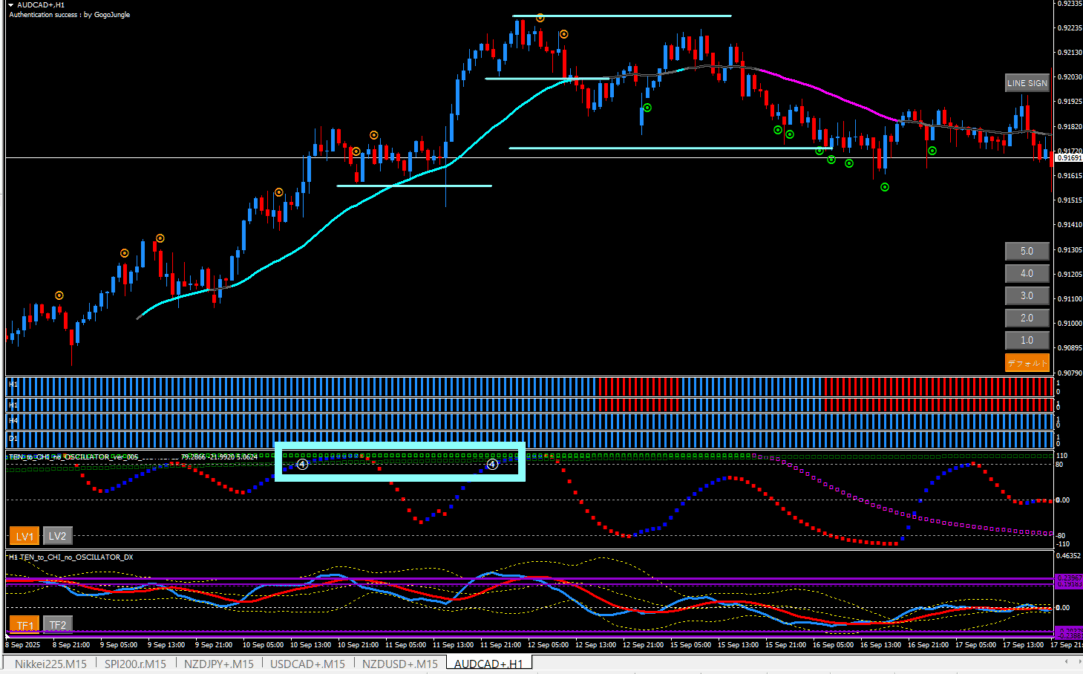Expand the AUDCAD+,H1 chart title arrow
Viewport: 1083px width, 674px height.
pyautogui.click(x=10, y=5)
